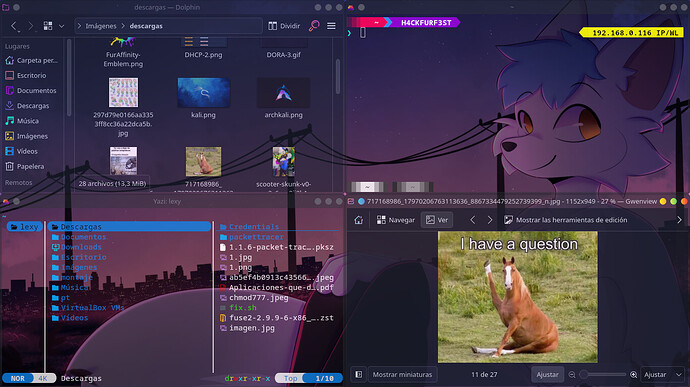Viewport: 690px width, 387px height.
Task: Click the Imágenes breadcrumb in Dolphin
Action: coord(101,26)
